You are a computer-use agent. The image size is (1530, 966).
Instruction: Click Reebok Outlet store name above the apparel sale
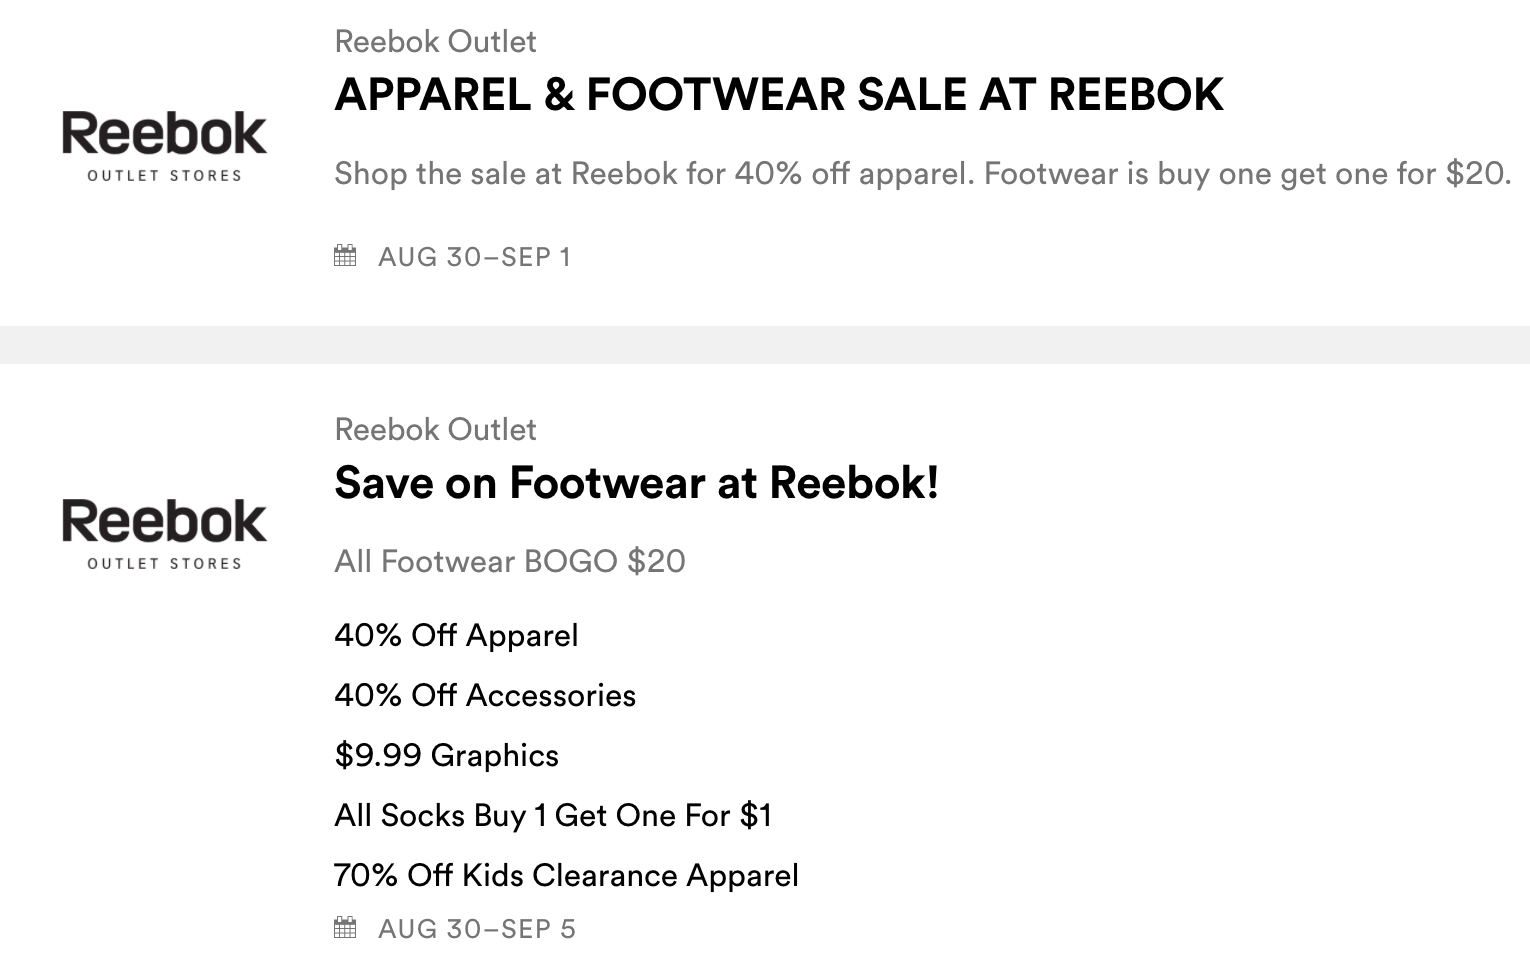(x=435, y=42)
